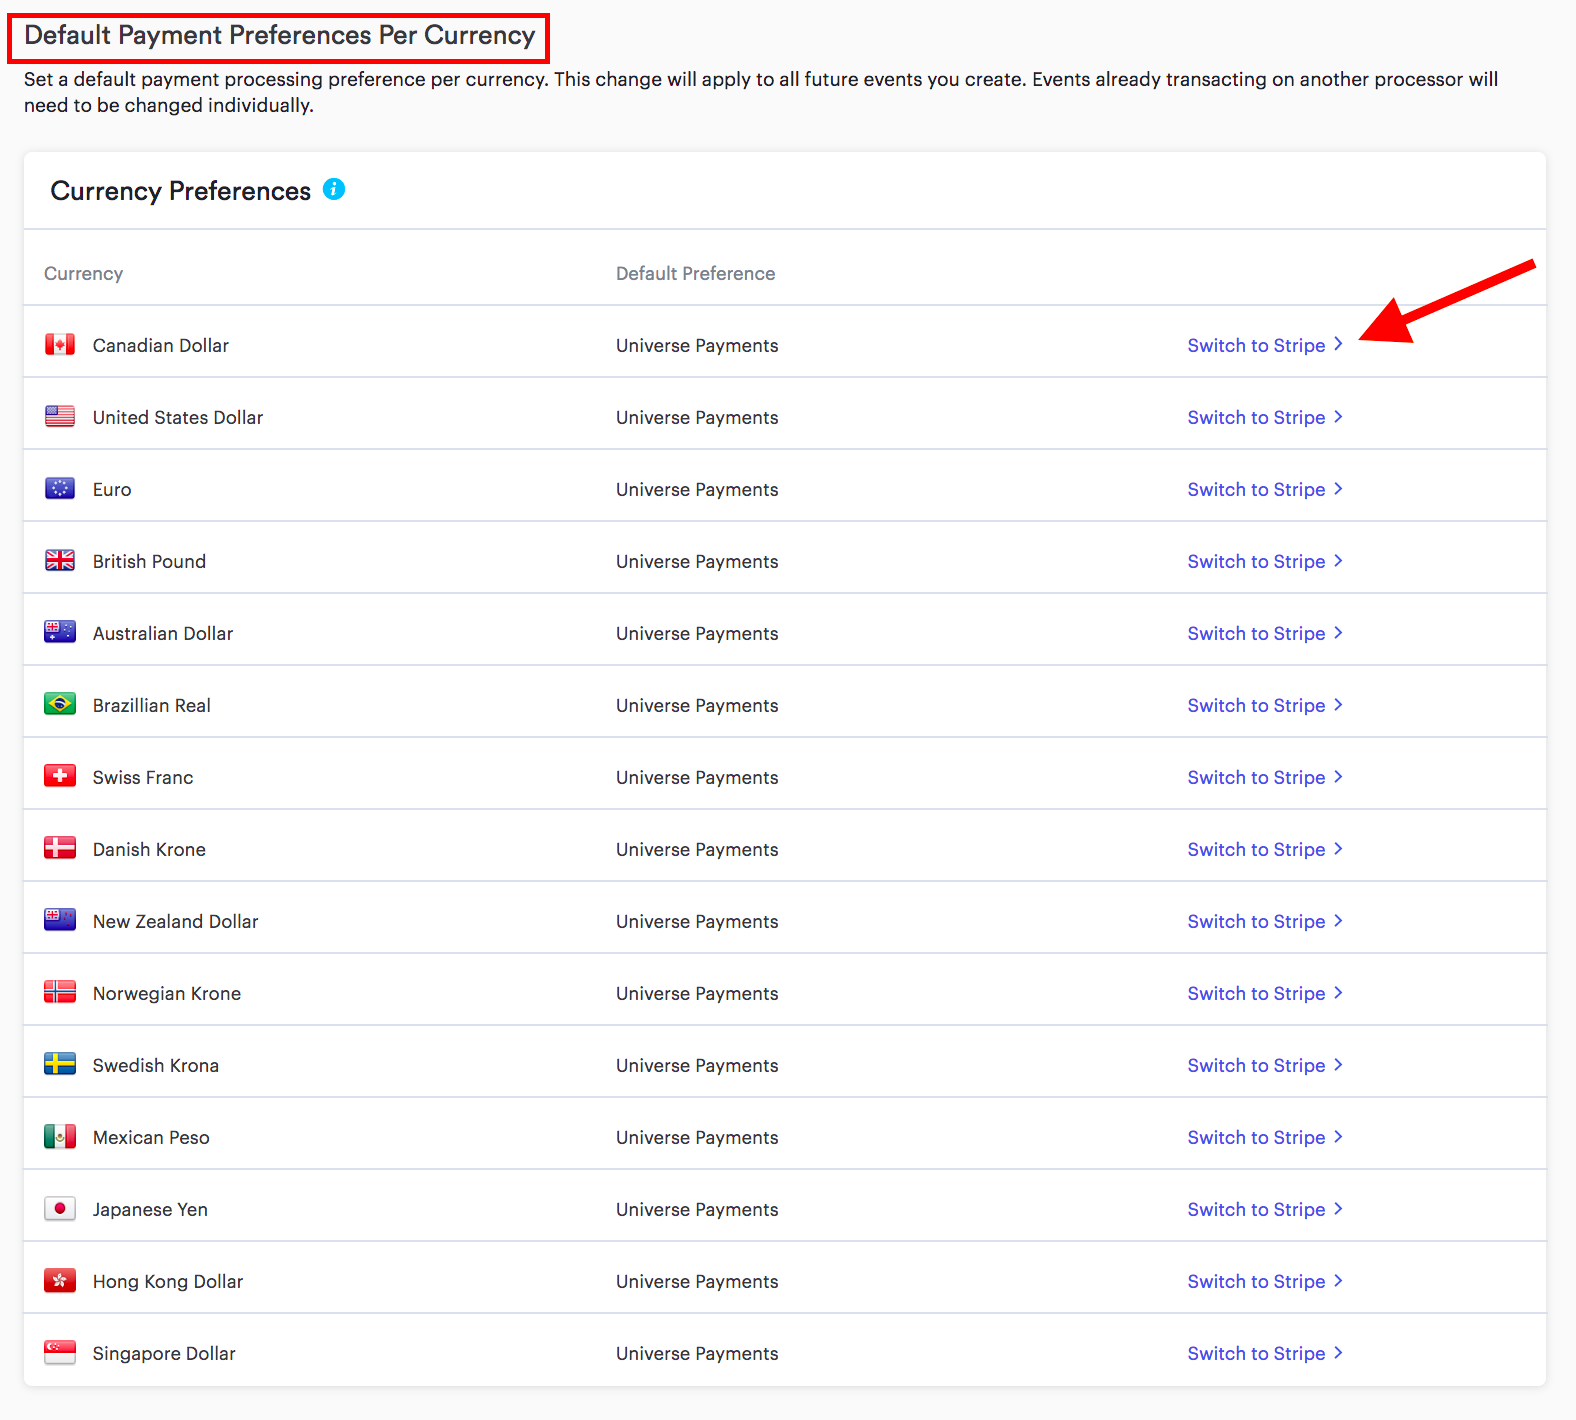Click the Danish Krone label
Viewport: 1576px width, 1420px height.
149,849
